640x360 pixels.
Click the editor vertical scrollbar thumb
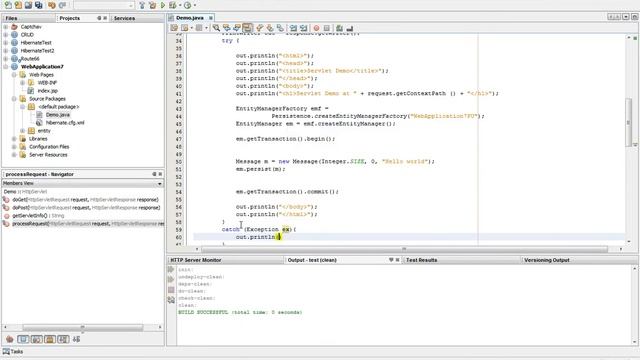[629, 122]
